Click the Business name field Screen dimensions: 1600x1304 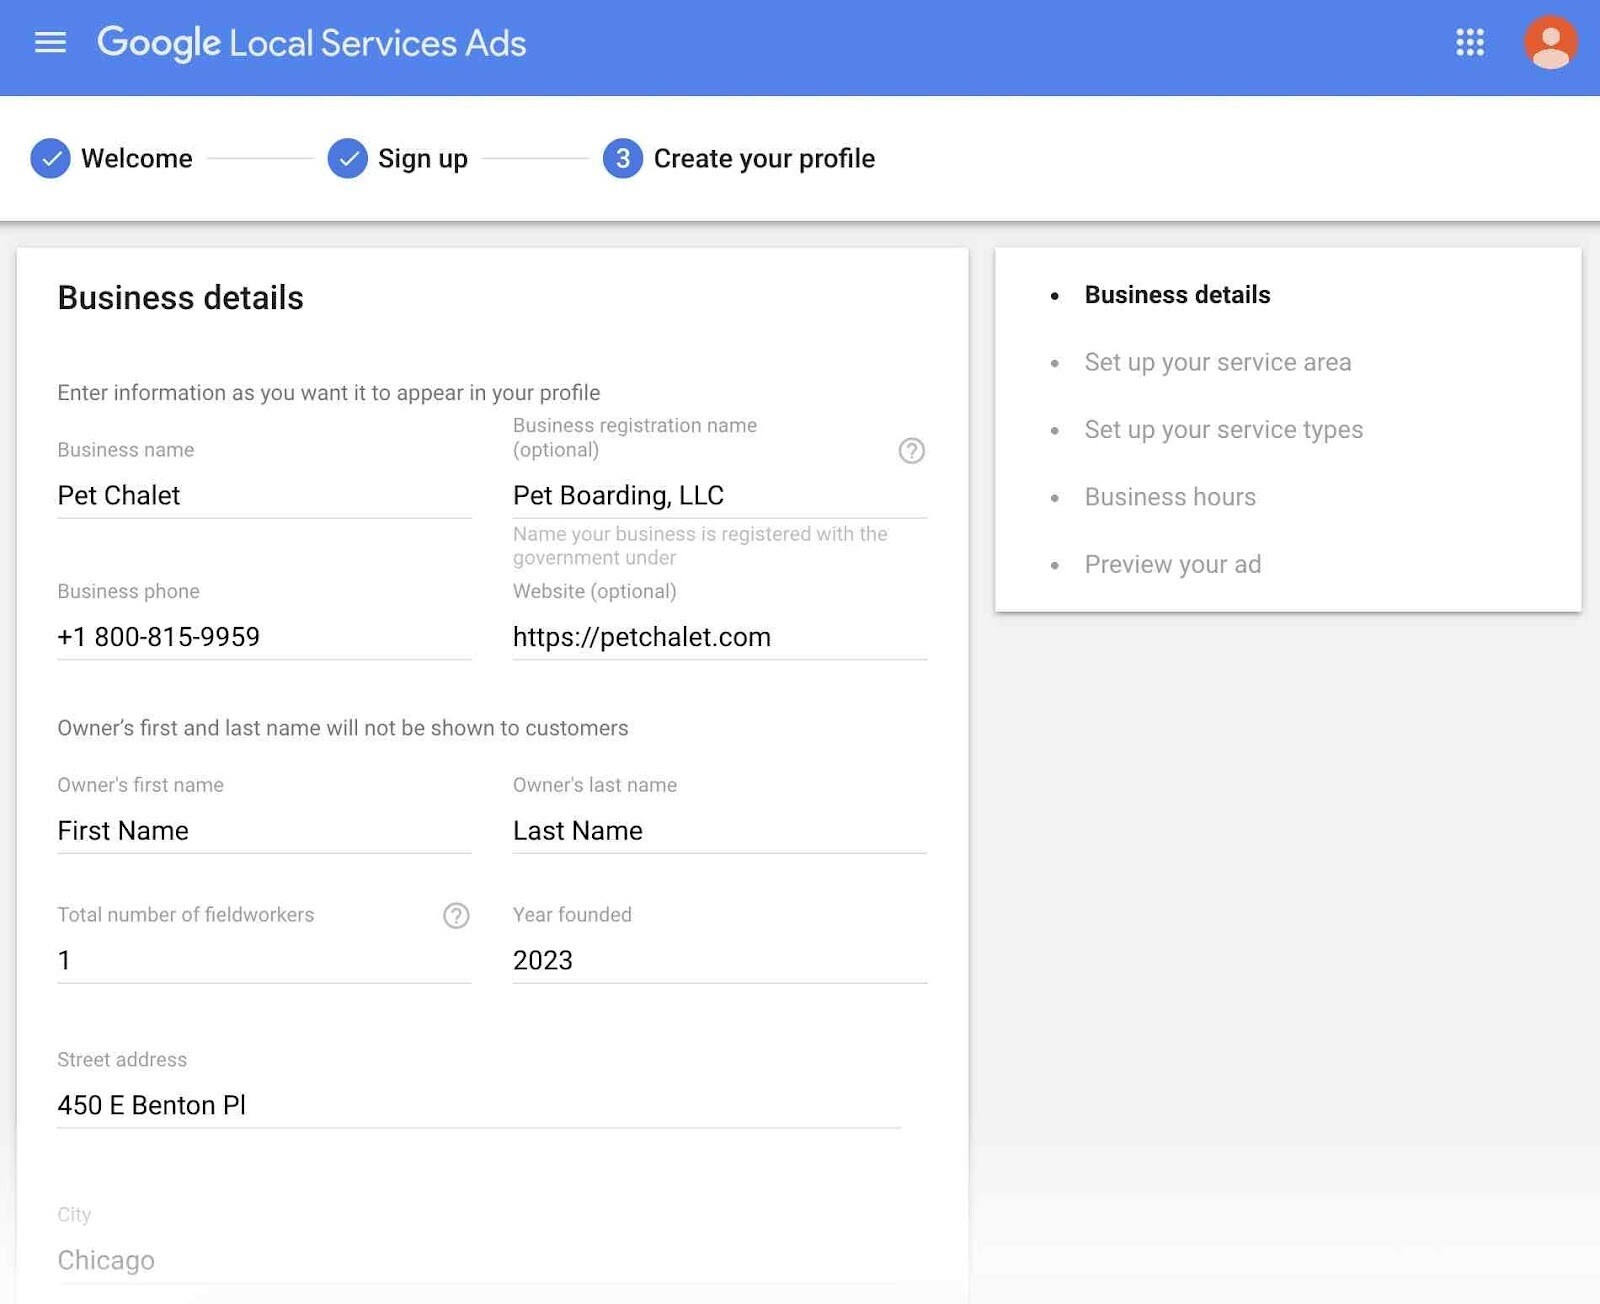point(263,495)
